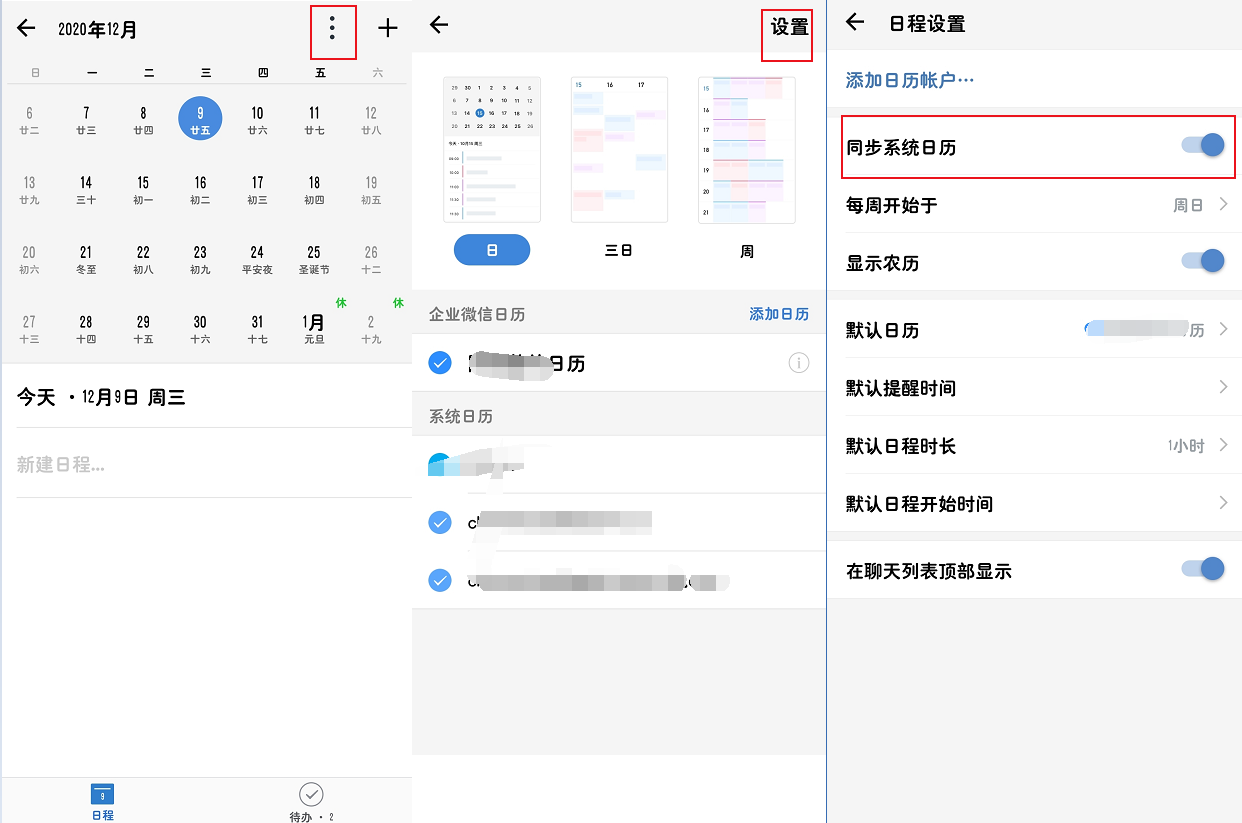The width and height of the screenshot is (1242, 823).
Task: Choose the week view thumbnail
Action: 747,150
